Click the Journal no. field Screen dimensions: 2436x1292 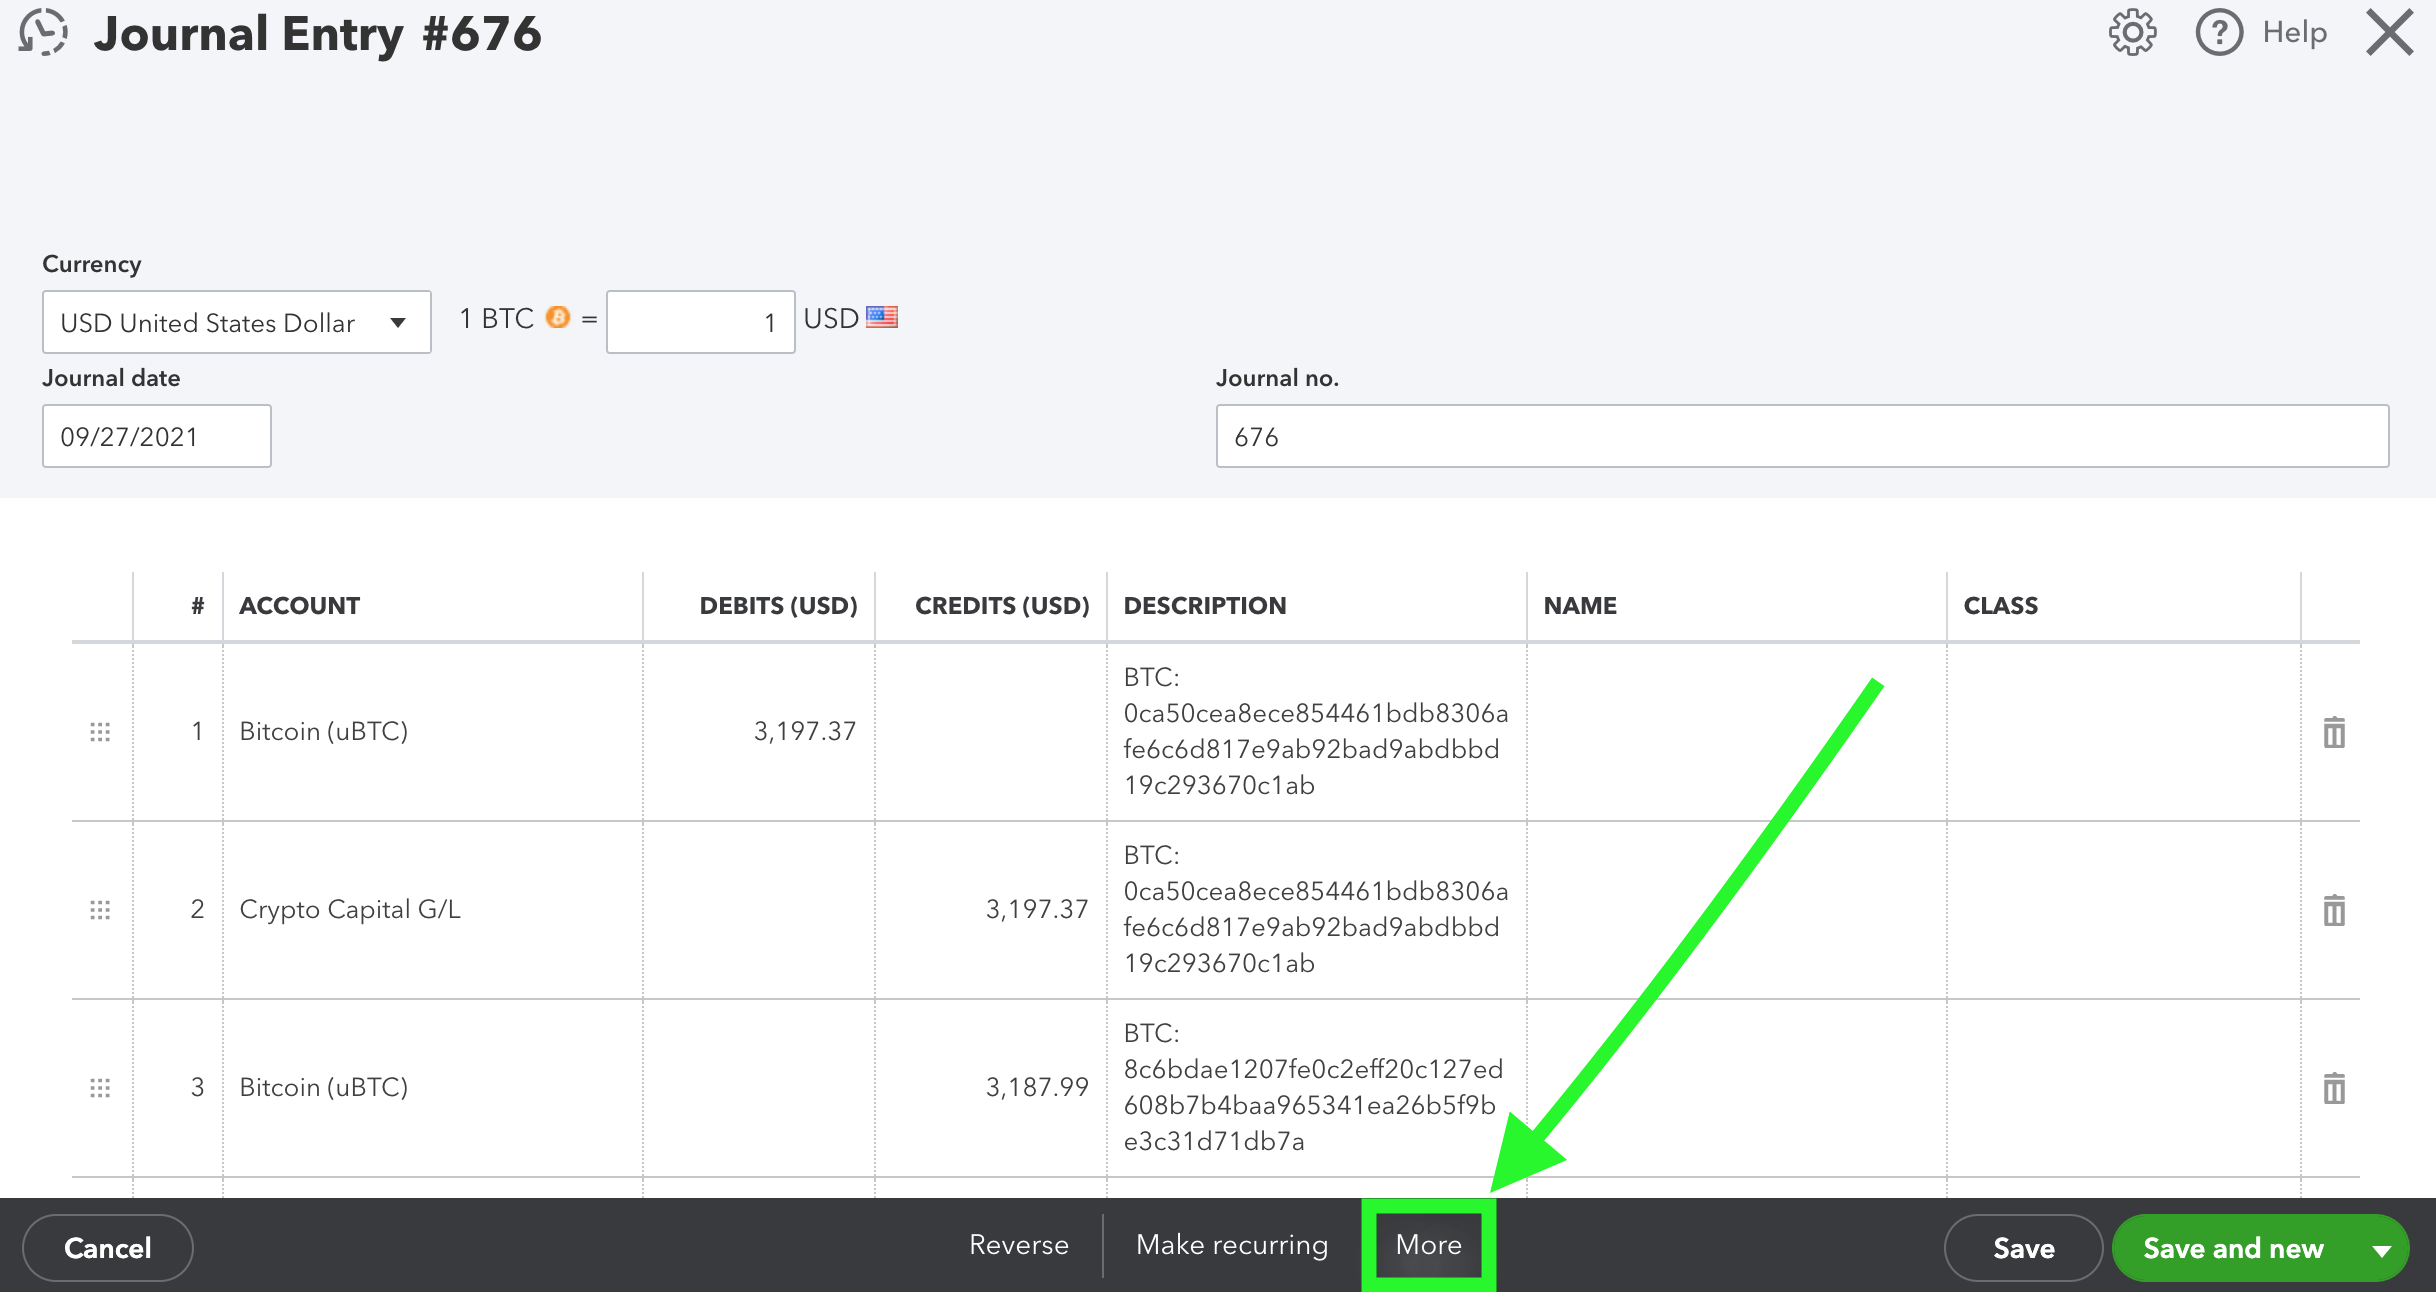click(1802, 436)
